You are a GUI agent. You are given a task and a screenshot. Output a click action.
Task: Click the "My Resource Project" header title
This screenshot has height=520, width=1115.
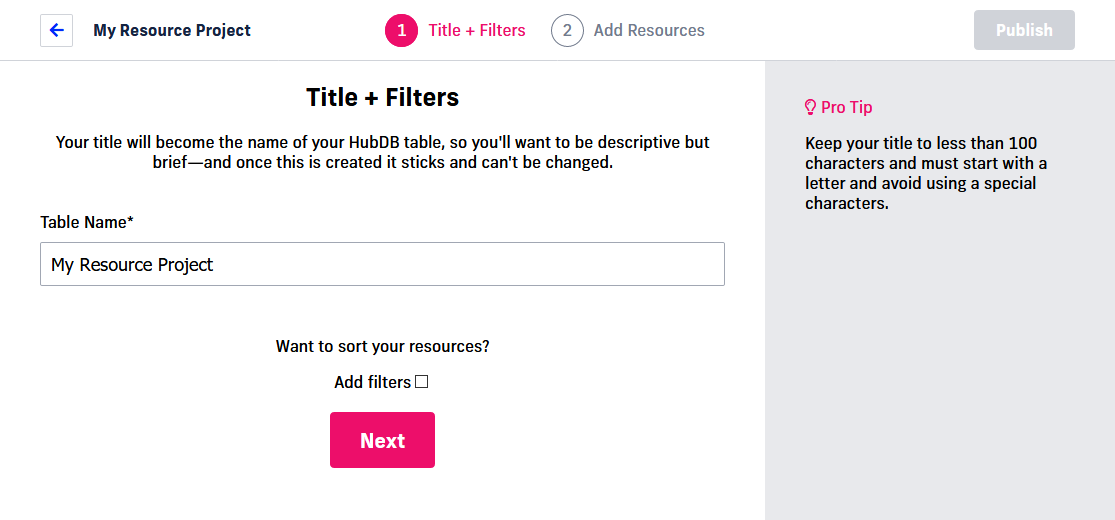(x=172, y=30)
